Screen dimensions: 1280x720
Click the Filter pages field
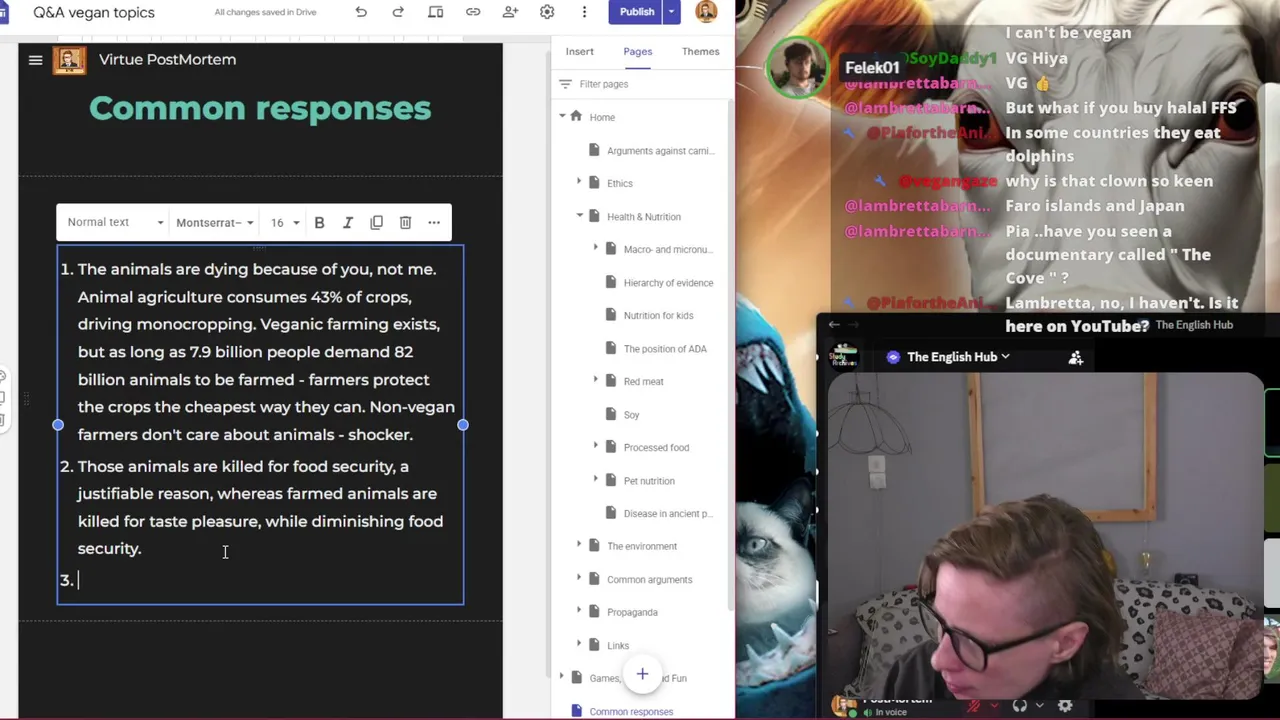640,84
